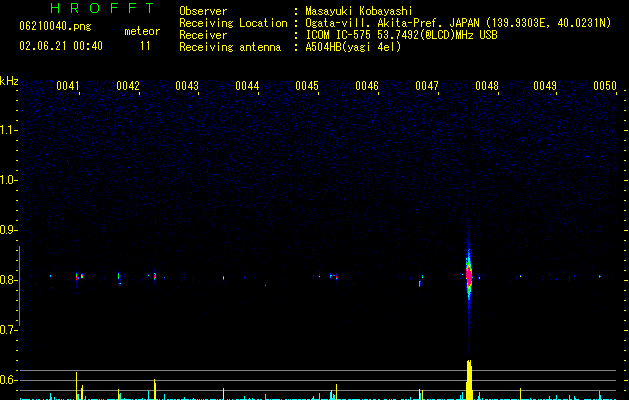This screenshot has width=629, height=400.
Task: Click the 1.1 kHz axis label
Action: click(8, 130)
